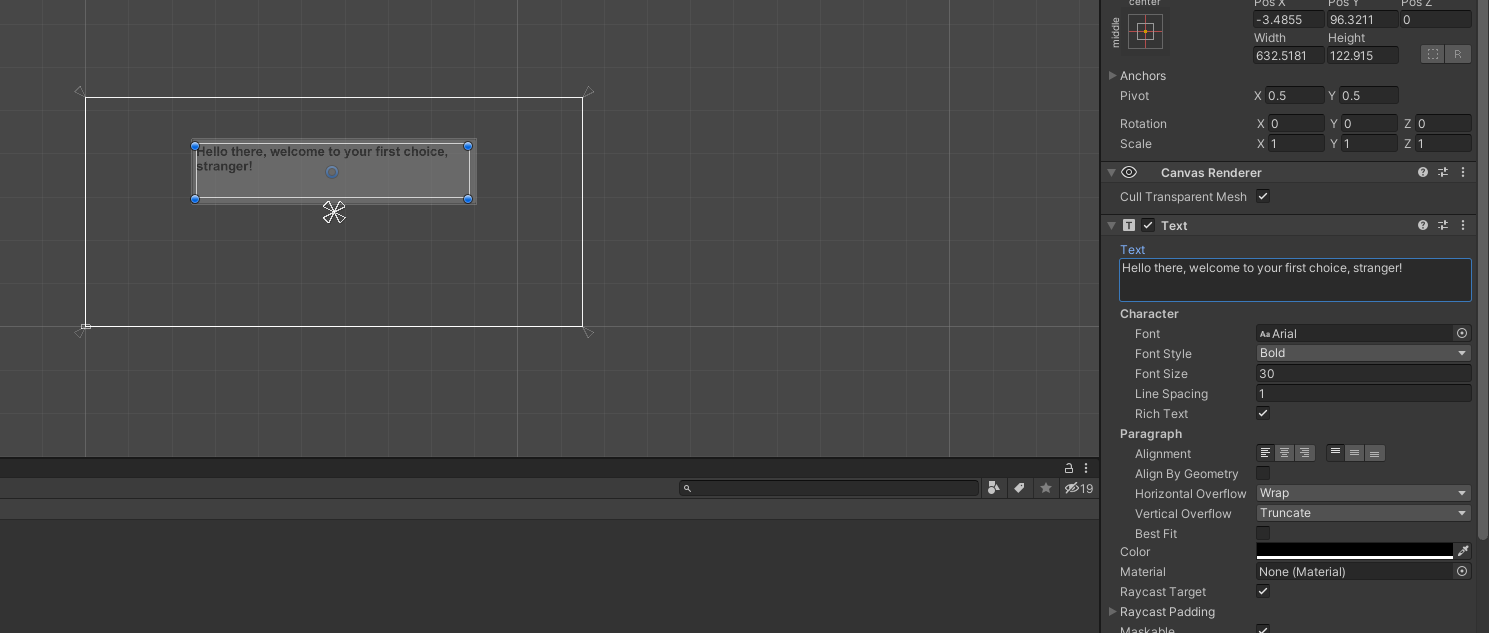The width and height of the screenshot is (1489, 633).
Task: Enable Align By Geometry checkbox
Action: point(1263,473)
